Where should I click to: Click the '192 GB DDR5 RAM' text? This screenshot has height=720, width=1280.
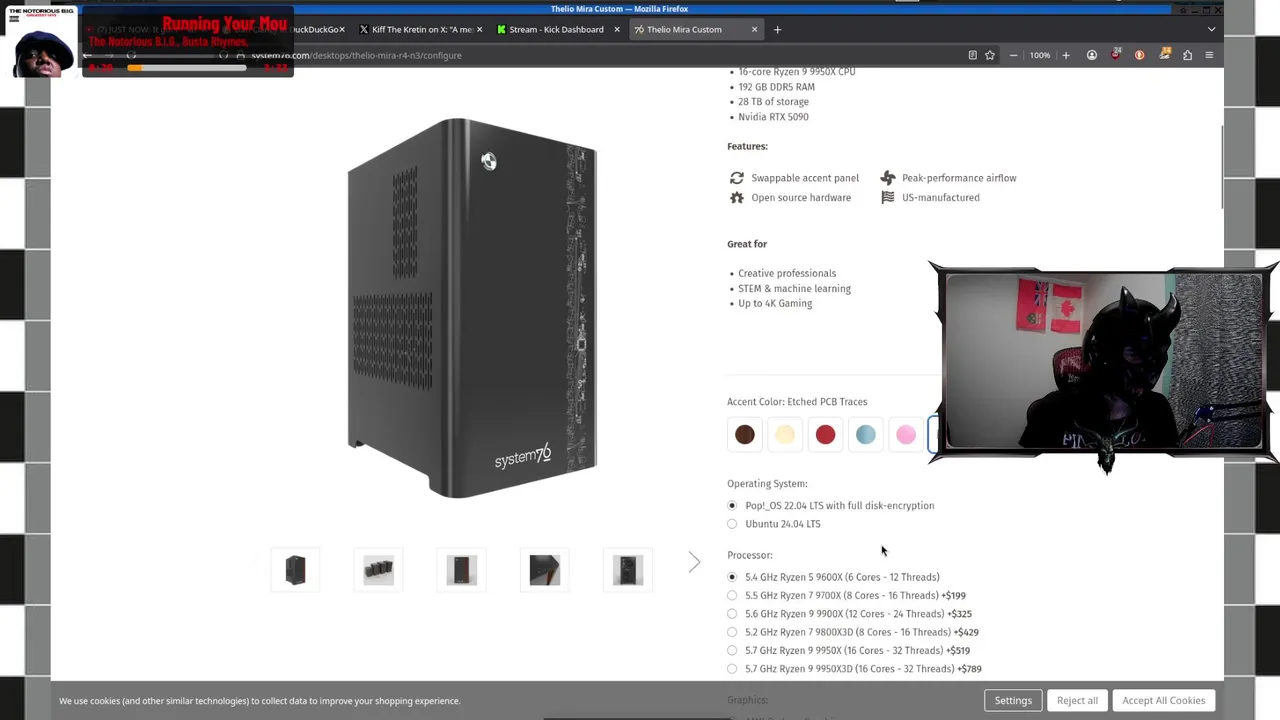(776, 87)
